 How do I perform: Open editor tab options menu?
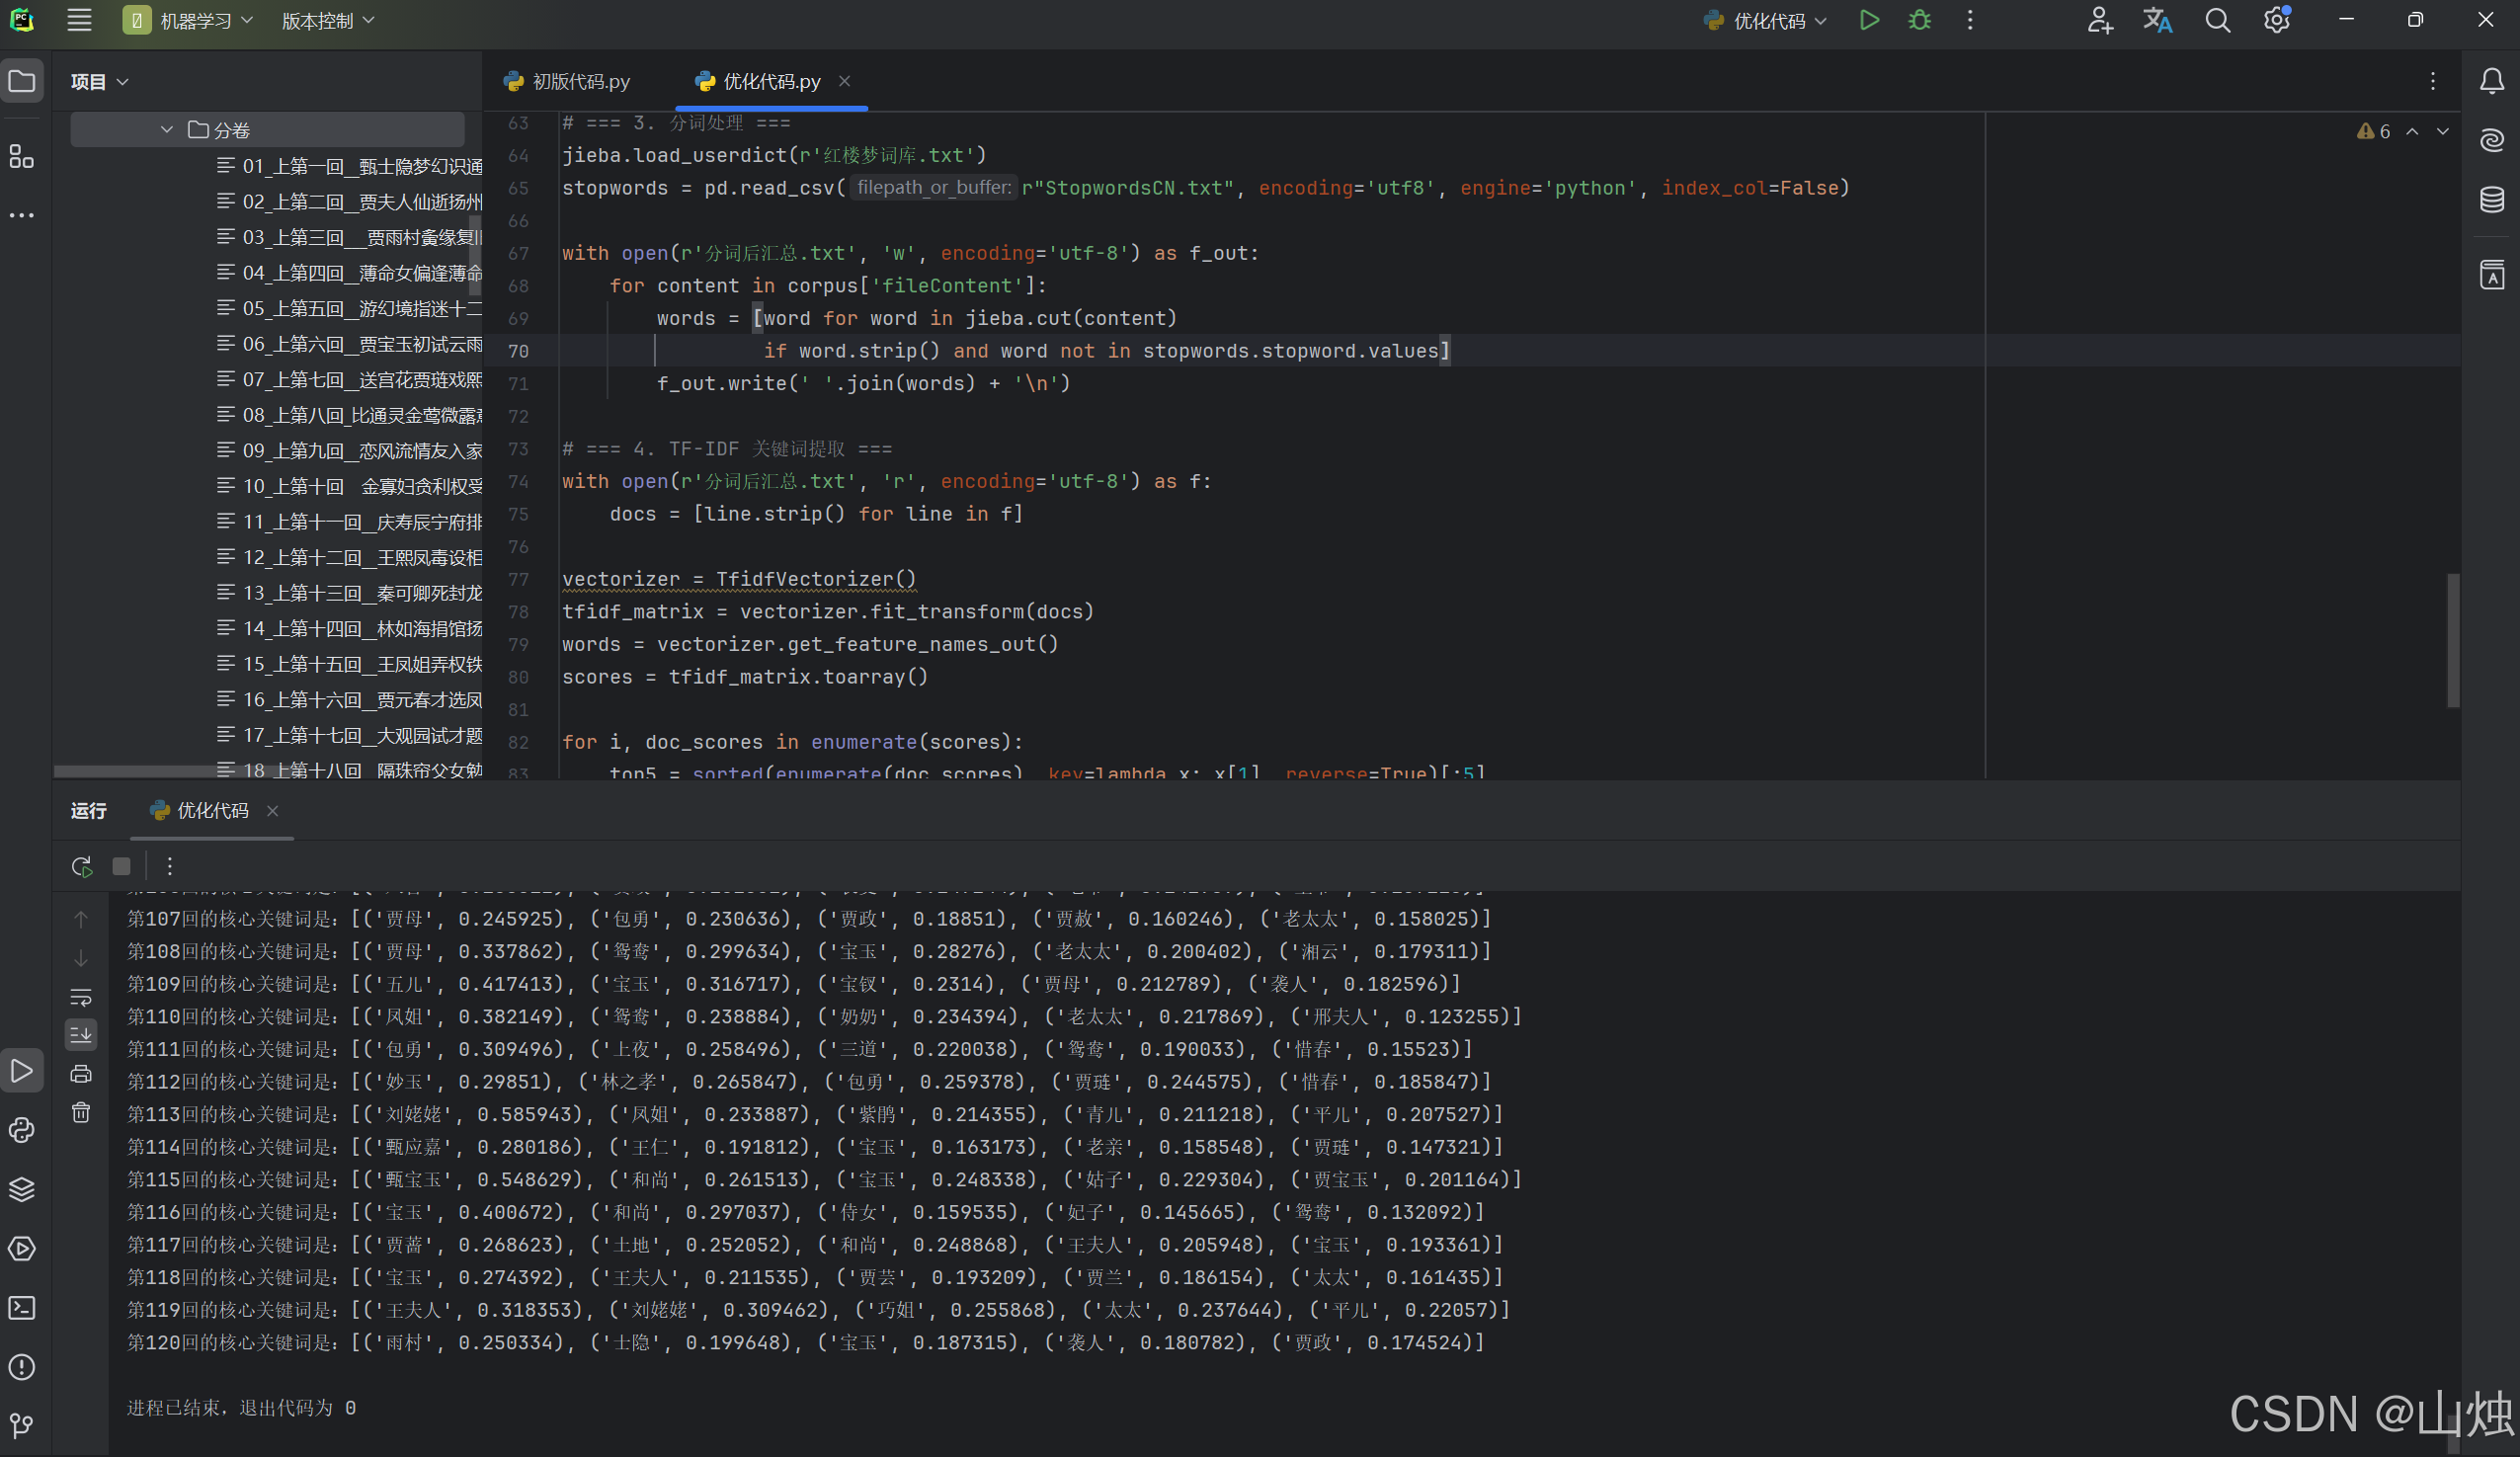(x=2433, y=81)
